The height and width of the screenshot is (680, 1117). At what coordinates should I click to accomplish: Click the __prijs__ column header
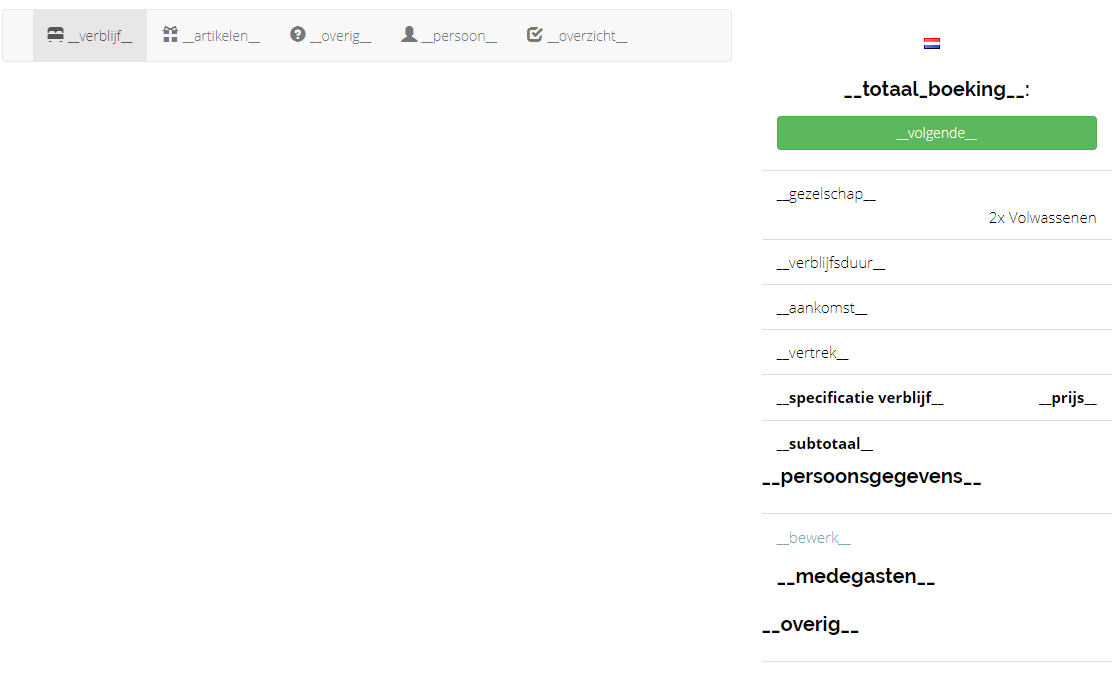coord(1068,398)
